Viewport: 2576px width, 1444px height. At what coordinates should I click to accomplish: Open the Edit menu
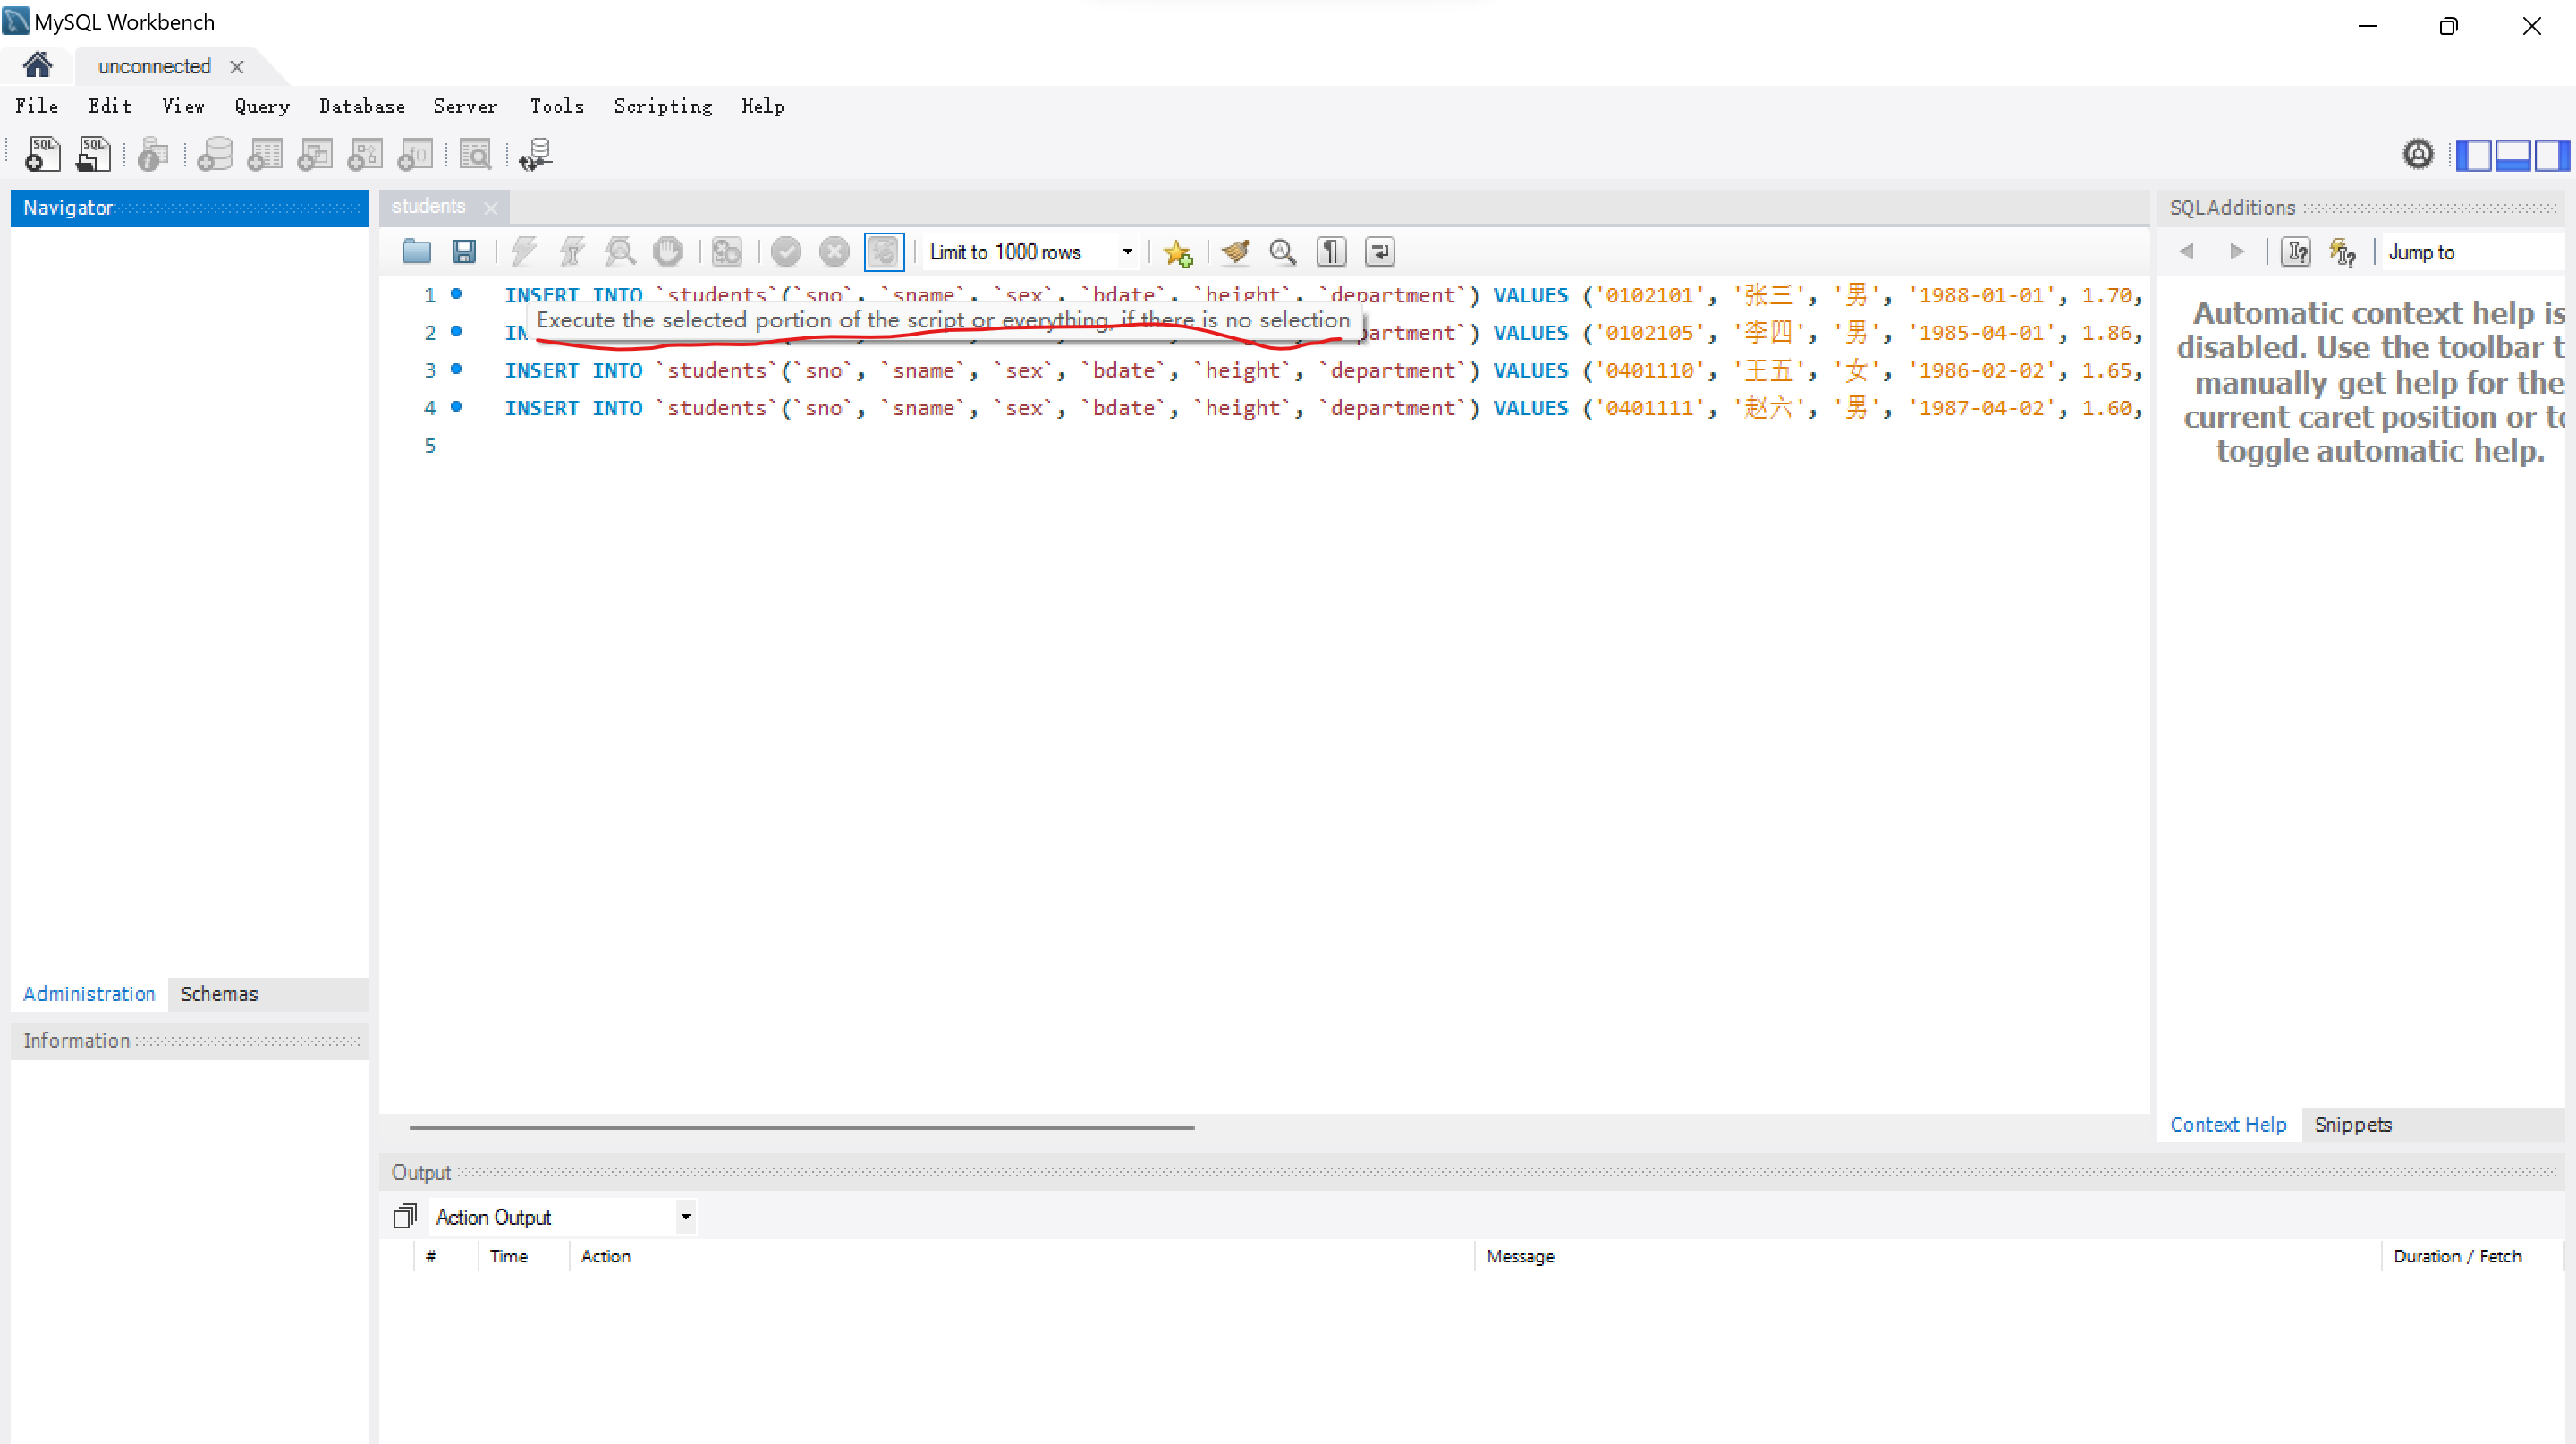pos(110,106)
